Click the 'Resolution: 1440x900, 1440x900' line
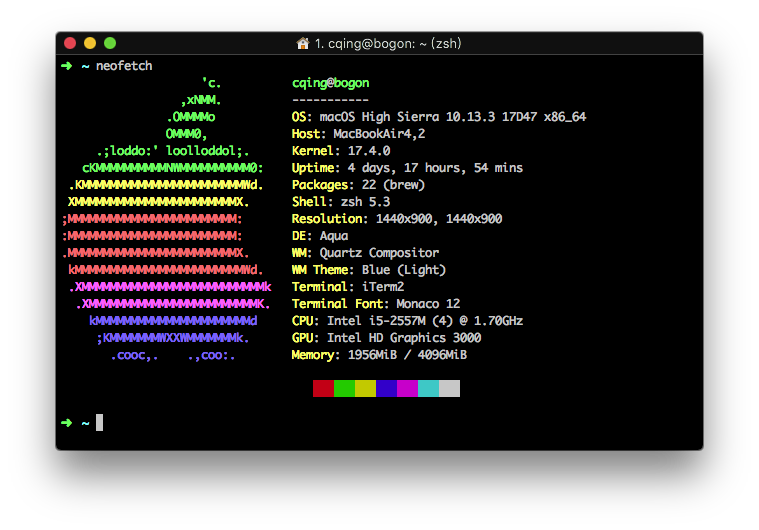 click(397, 219)
